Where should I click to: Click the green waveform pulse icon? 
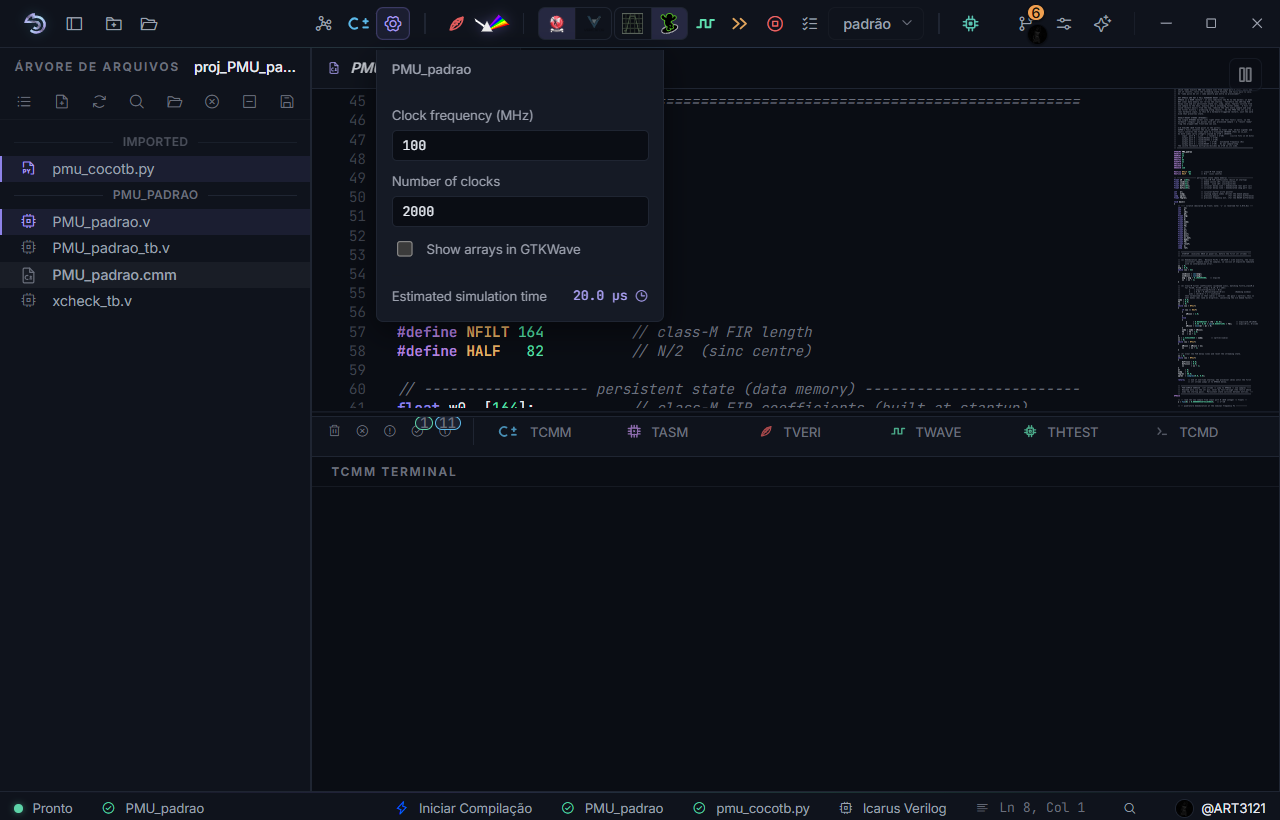click(x=706, y=23)
